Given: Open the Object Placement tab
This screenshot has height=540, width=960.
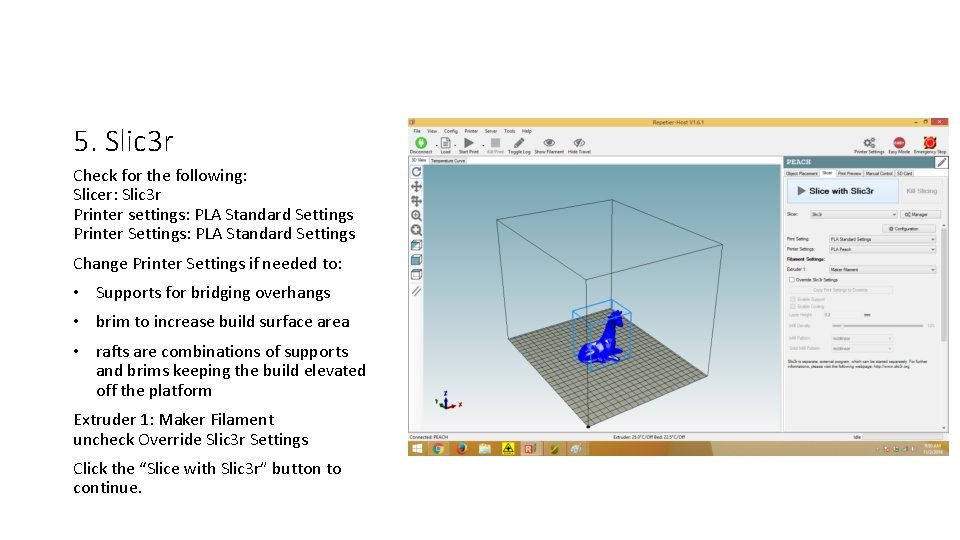Looking at the screenshot, I should 801,173.
